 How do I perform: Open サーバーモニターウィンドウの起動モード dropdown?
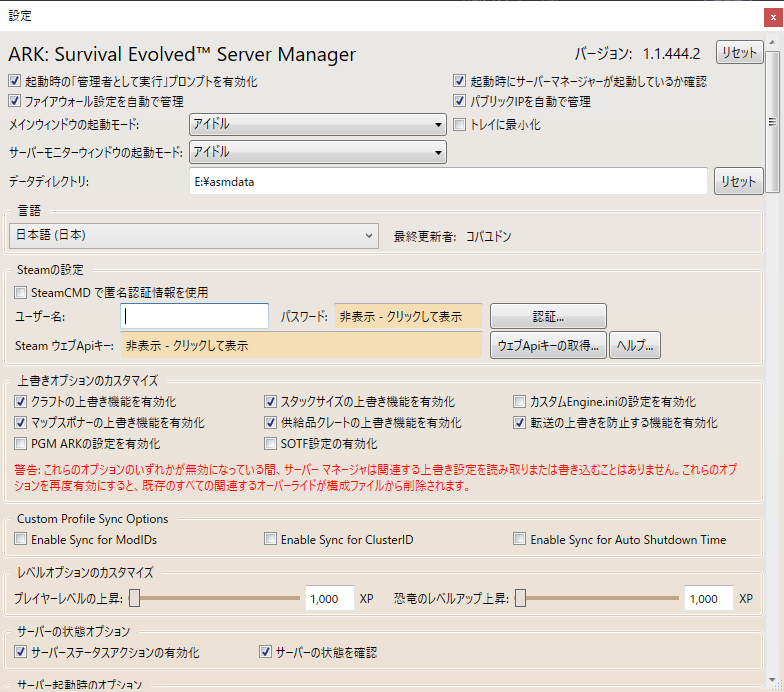(318, 152)
